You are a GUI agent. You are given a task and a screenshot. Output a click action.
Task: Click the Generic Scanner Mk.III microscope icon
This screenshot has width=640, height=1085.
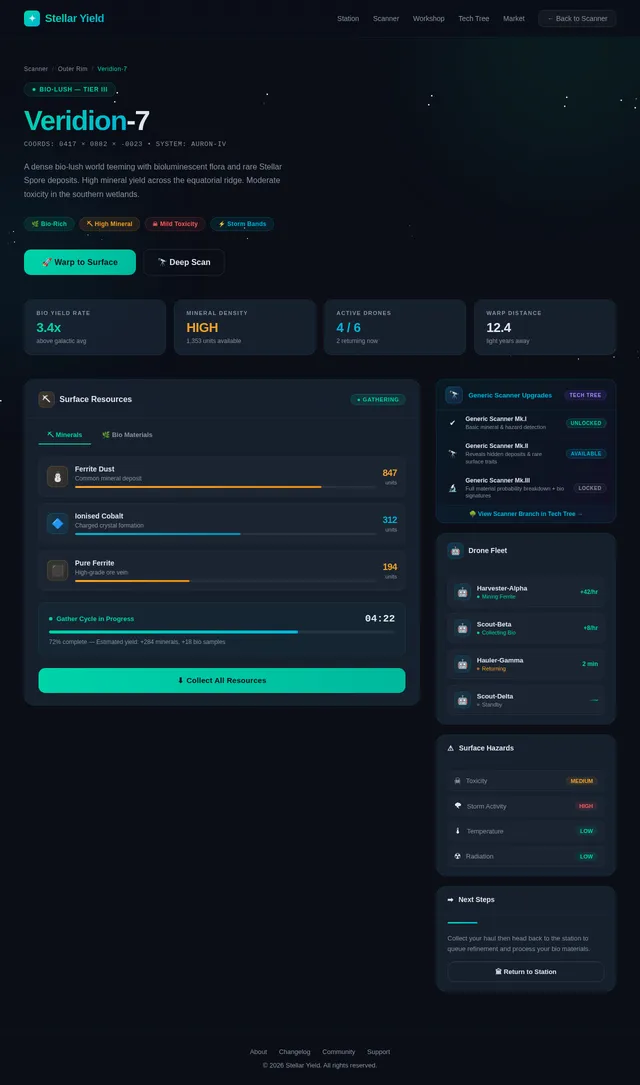coord(452,488)
